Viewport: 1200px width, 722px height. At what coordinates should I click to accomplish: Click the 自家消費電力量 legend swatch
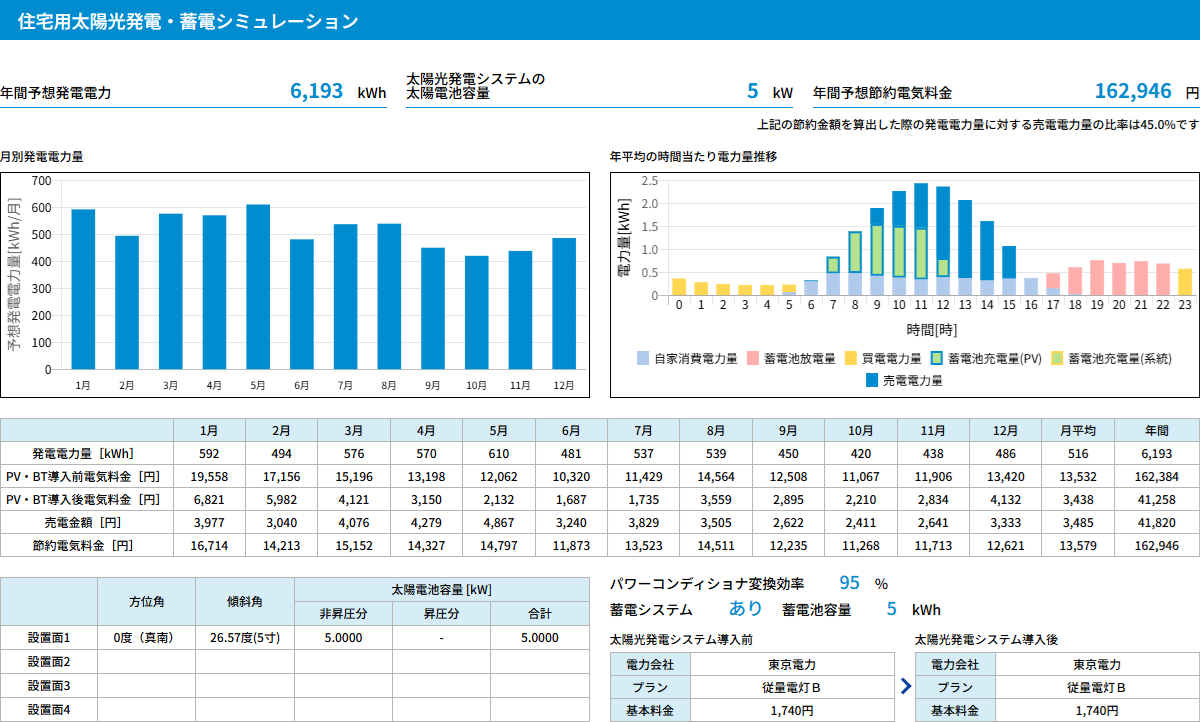point(642,358)
